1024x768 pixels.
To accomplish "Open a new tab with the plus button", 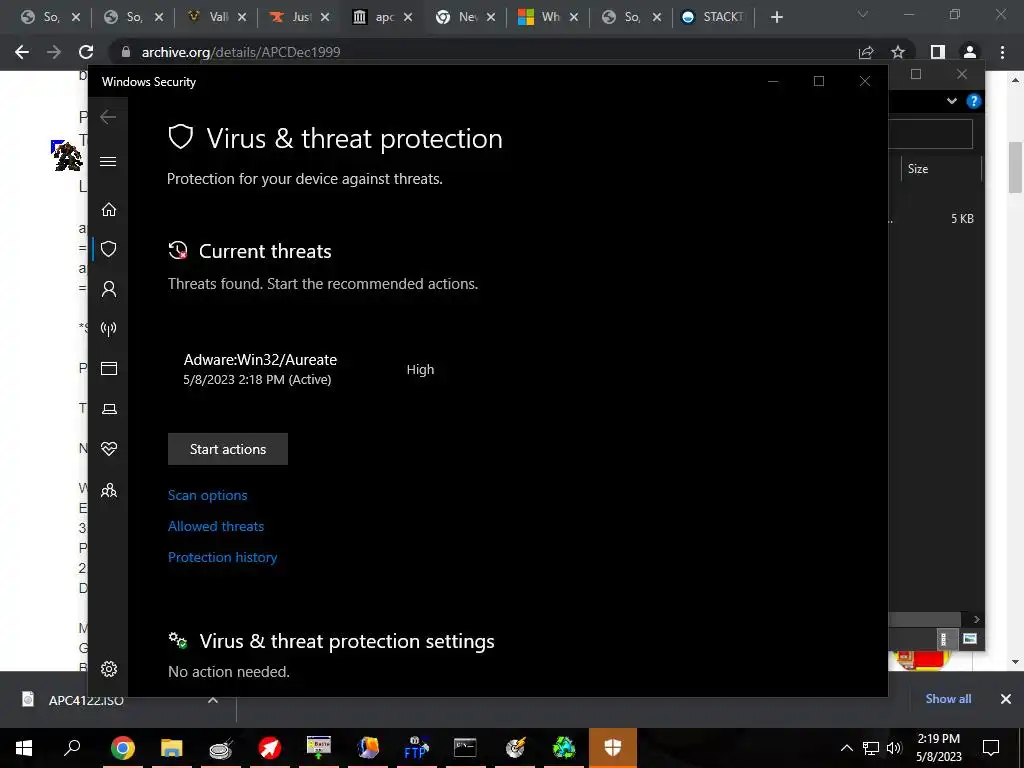I will [776, 17].
